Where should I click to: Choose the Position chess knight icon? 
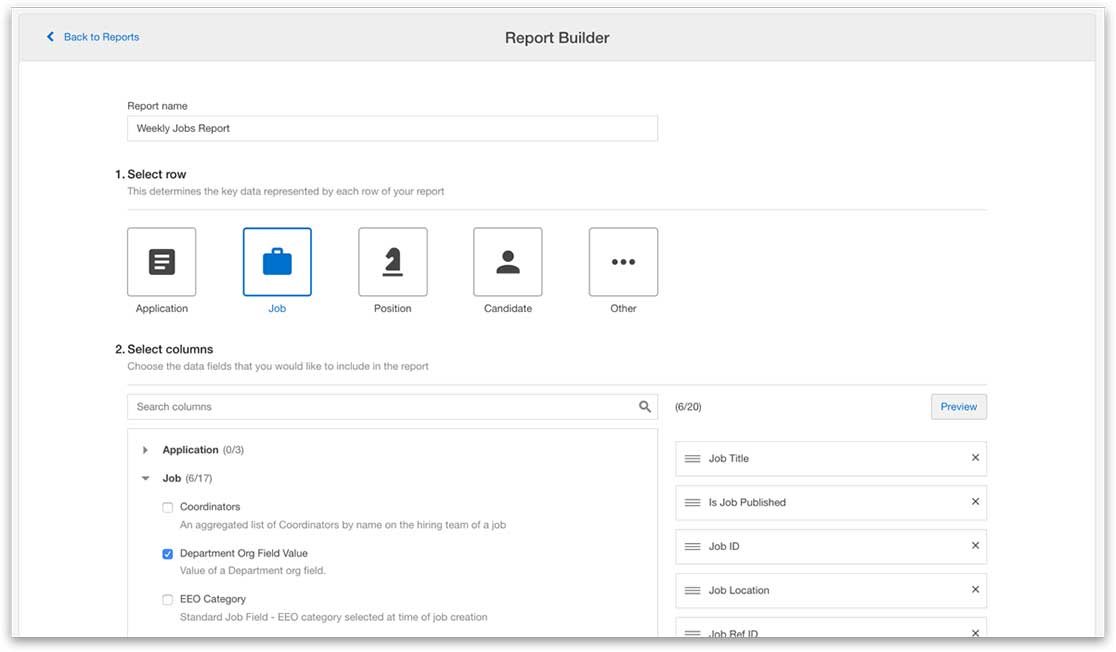point(393,262)
